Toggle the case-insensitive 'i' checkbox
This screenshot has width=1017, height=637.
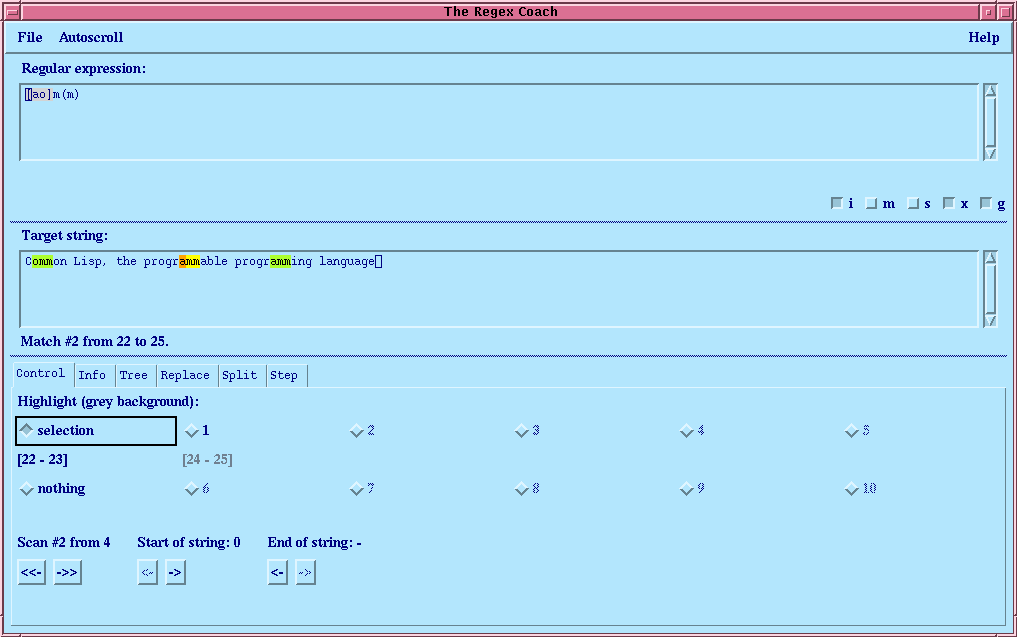(837, 203)
